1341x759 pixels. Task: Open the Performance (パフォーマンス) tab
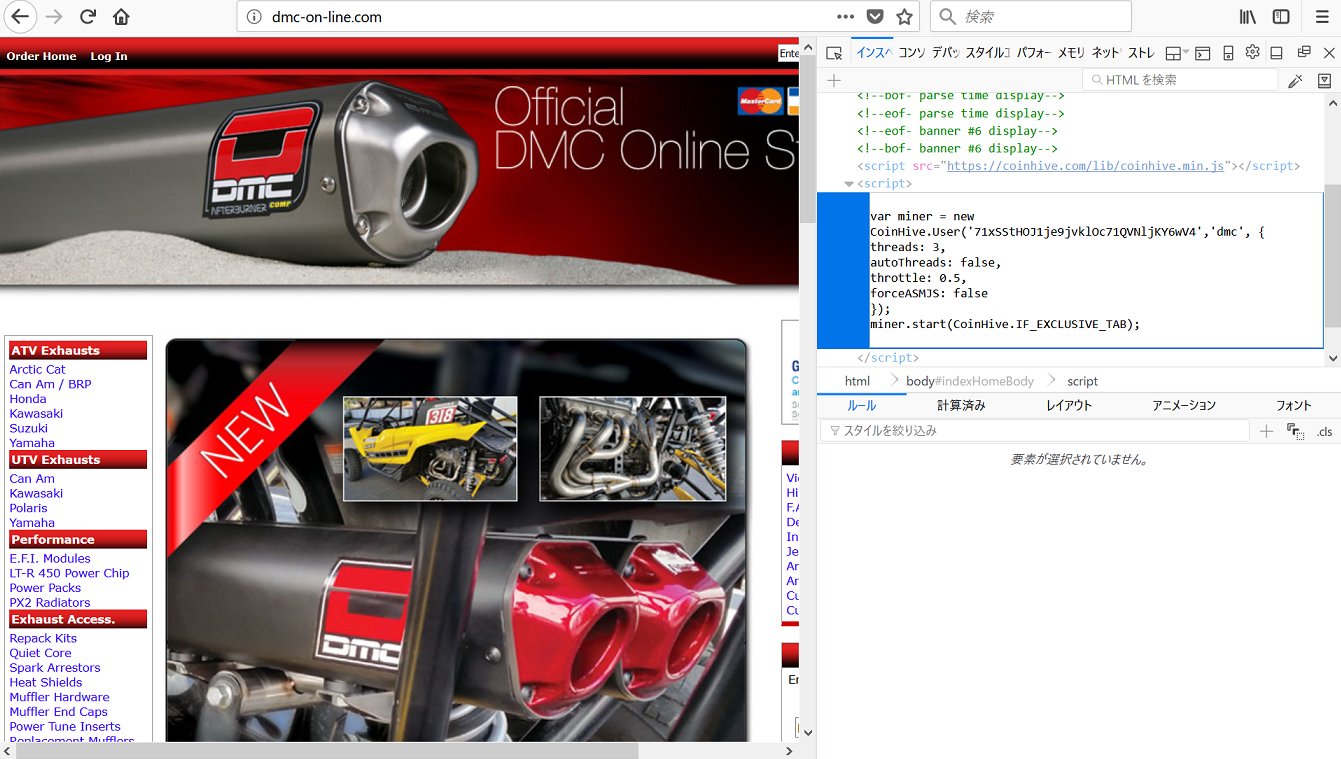[1034, 53]
